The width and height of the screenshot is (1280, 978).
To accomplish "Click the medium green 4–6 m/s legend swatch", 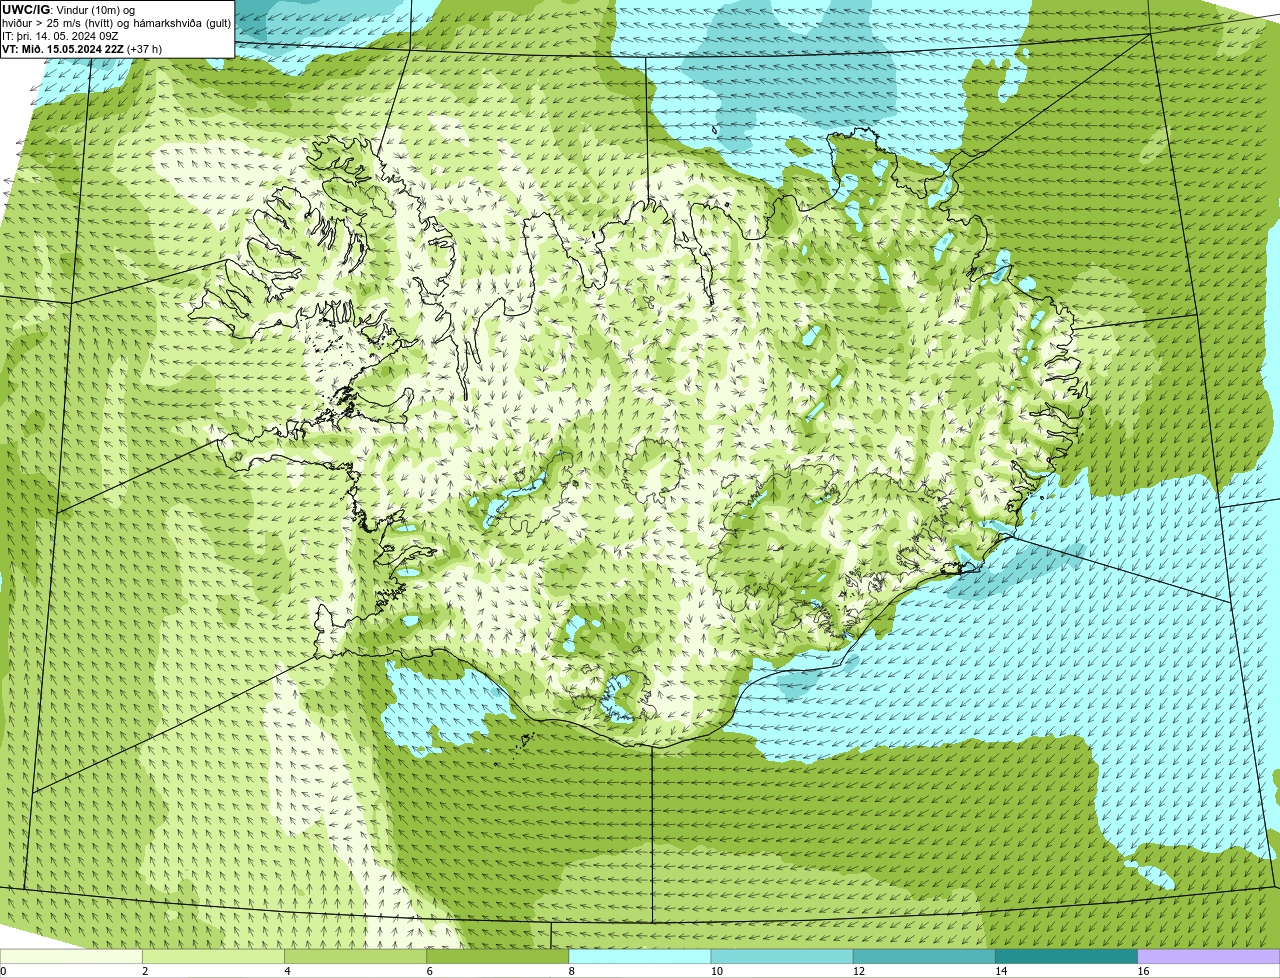I will [x=355, y=956].
